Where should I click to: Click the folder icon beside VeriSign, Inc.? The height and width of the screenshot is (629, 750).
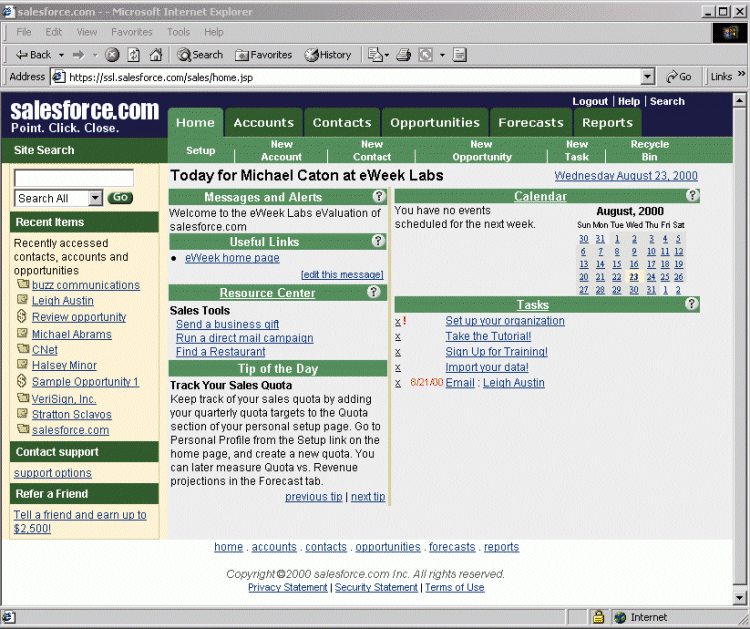(x=22, y=397)
